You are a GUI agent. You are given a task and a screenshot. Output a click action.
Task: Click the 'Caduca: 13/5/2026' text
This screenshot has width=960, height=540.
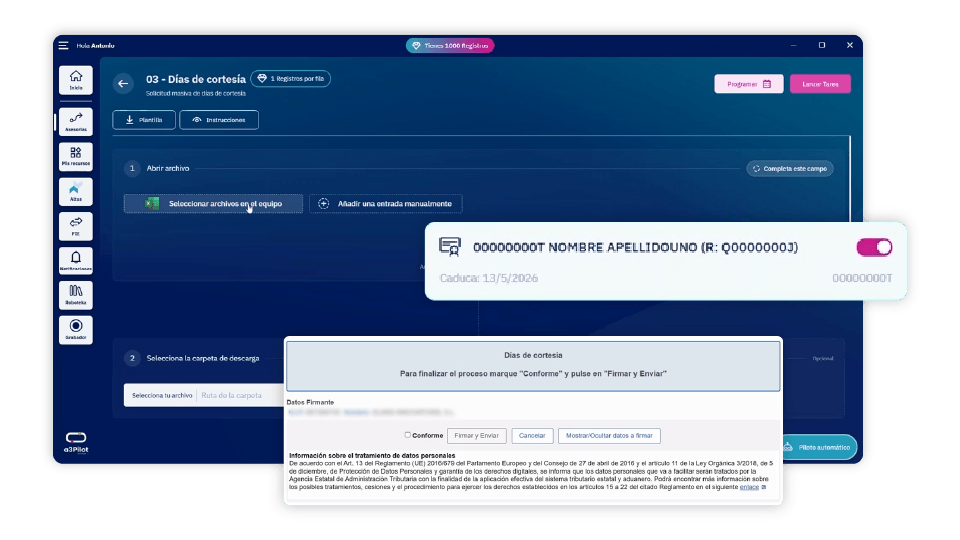[x=489, y=278]
